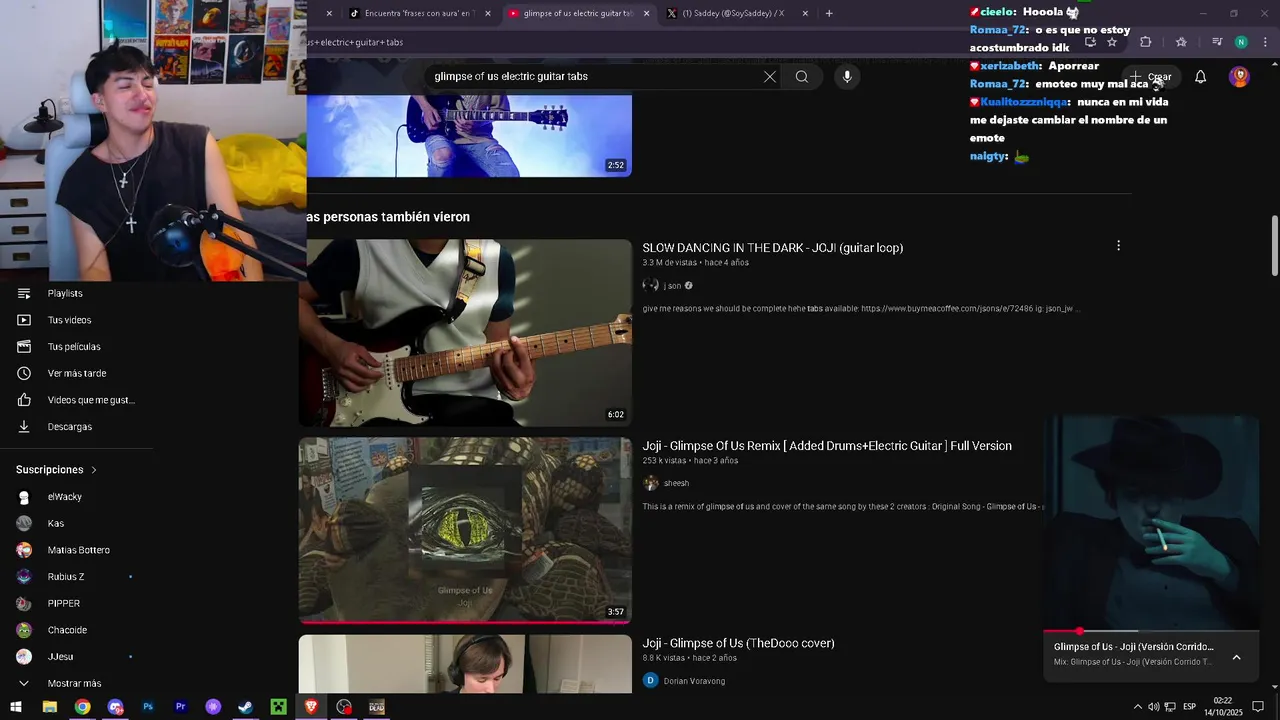Close the glimpse of us YouTube tab
The image size is (1280, 720).
point(646,13)
